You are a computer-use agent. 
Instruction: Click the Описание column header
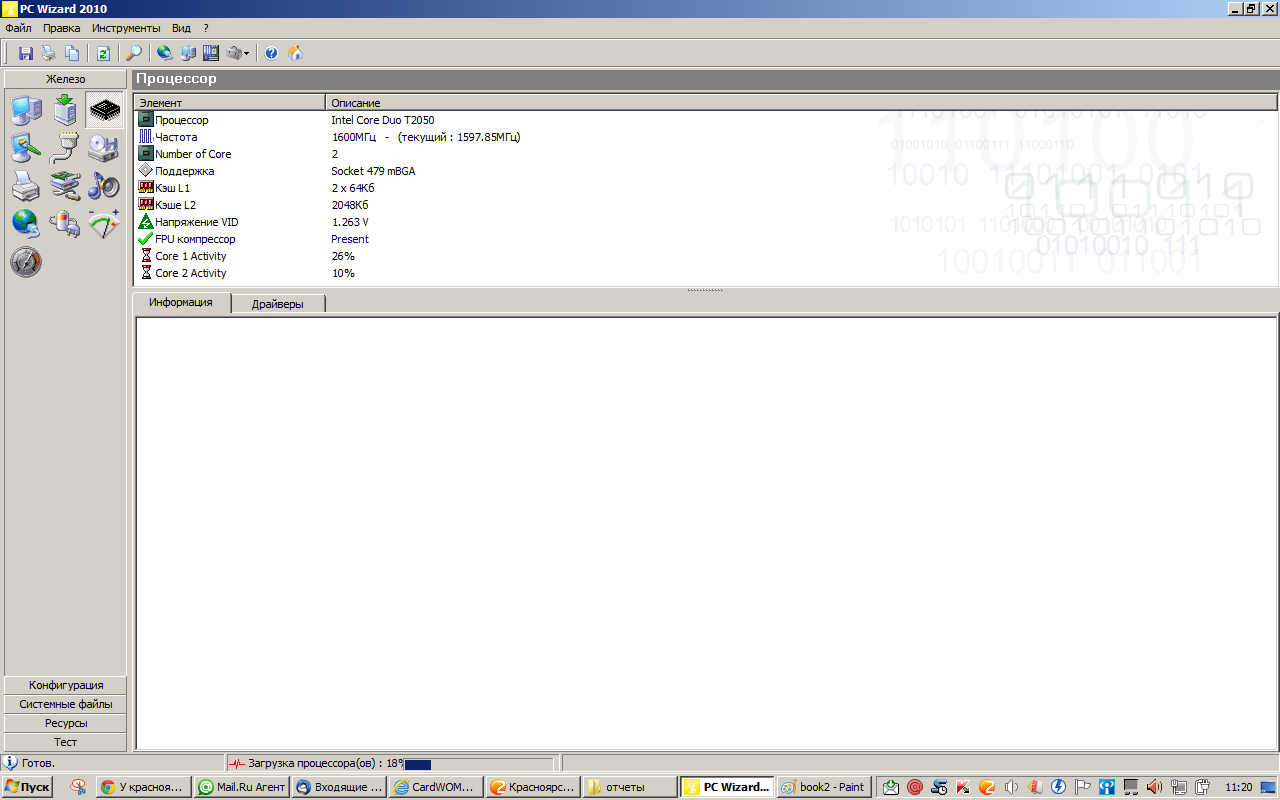click(801, 103)
